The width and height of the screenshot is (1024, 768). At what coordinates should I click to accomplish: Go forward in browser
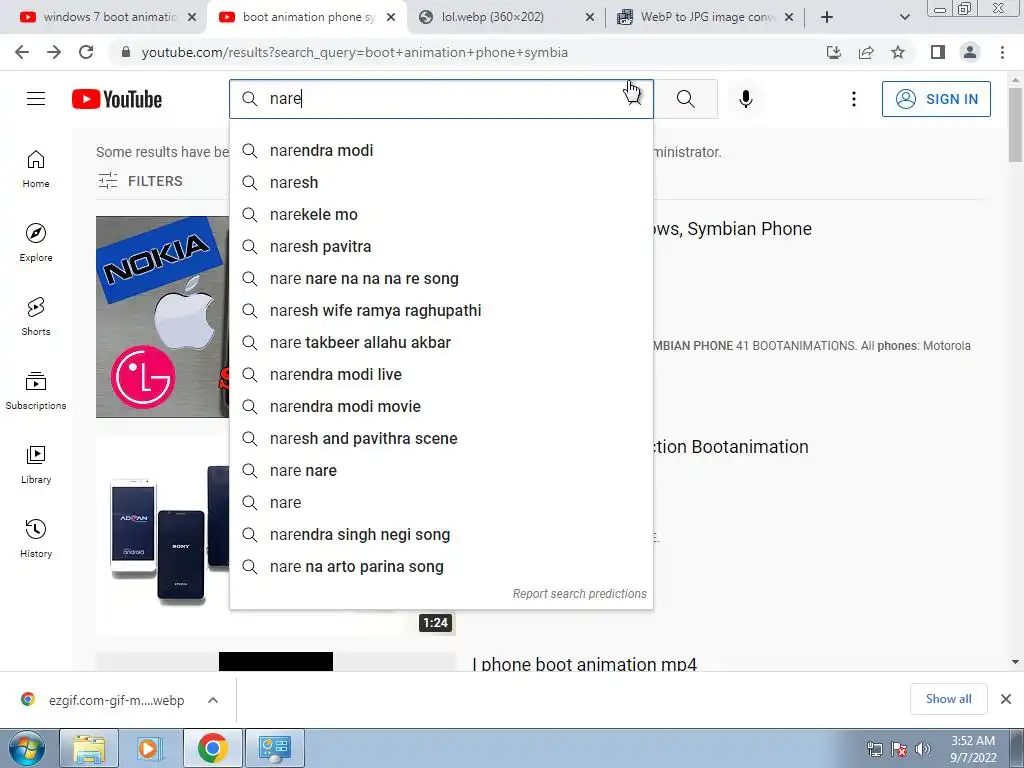click(54, 52)
